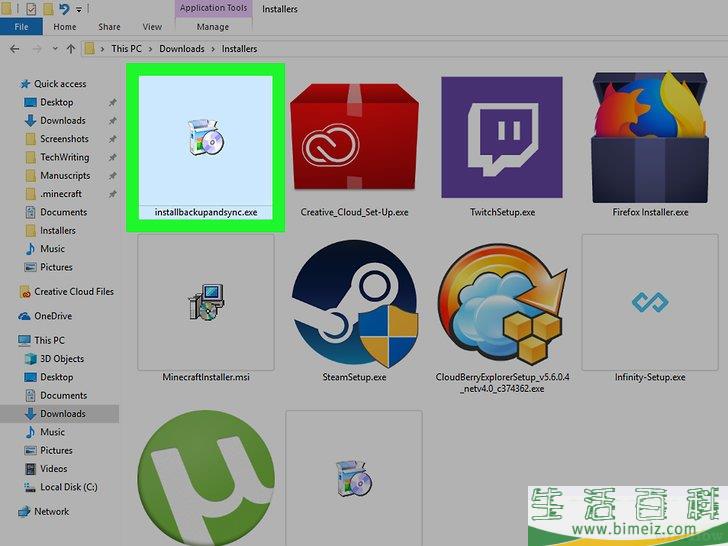Expand the chevron before This PC in address bar
Screen dimensions: 728x546
pos(102,49)
